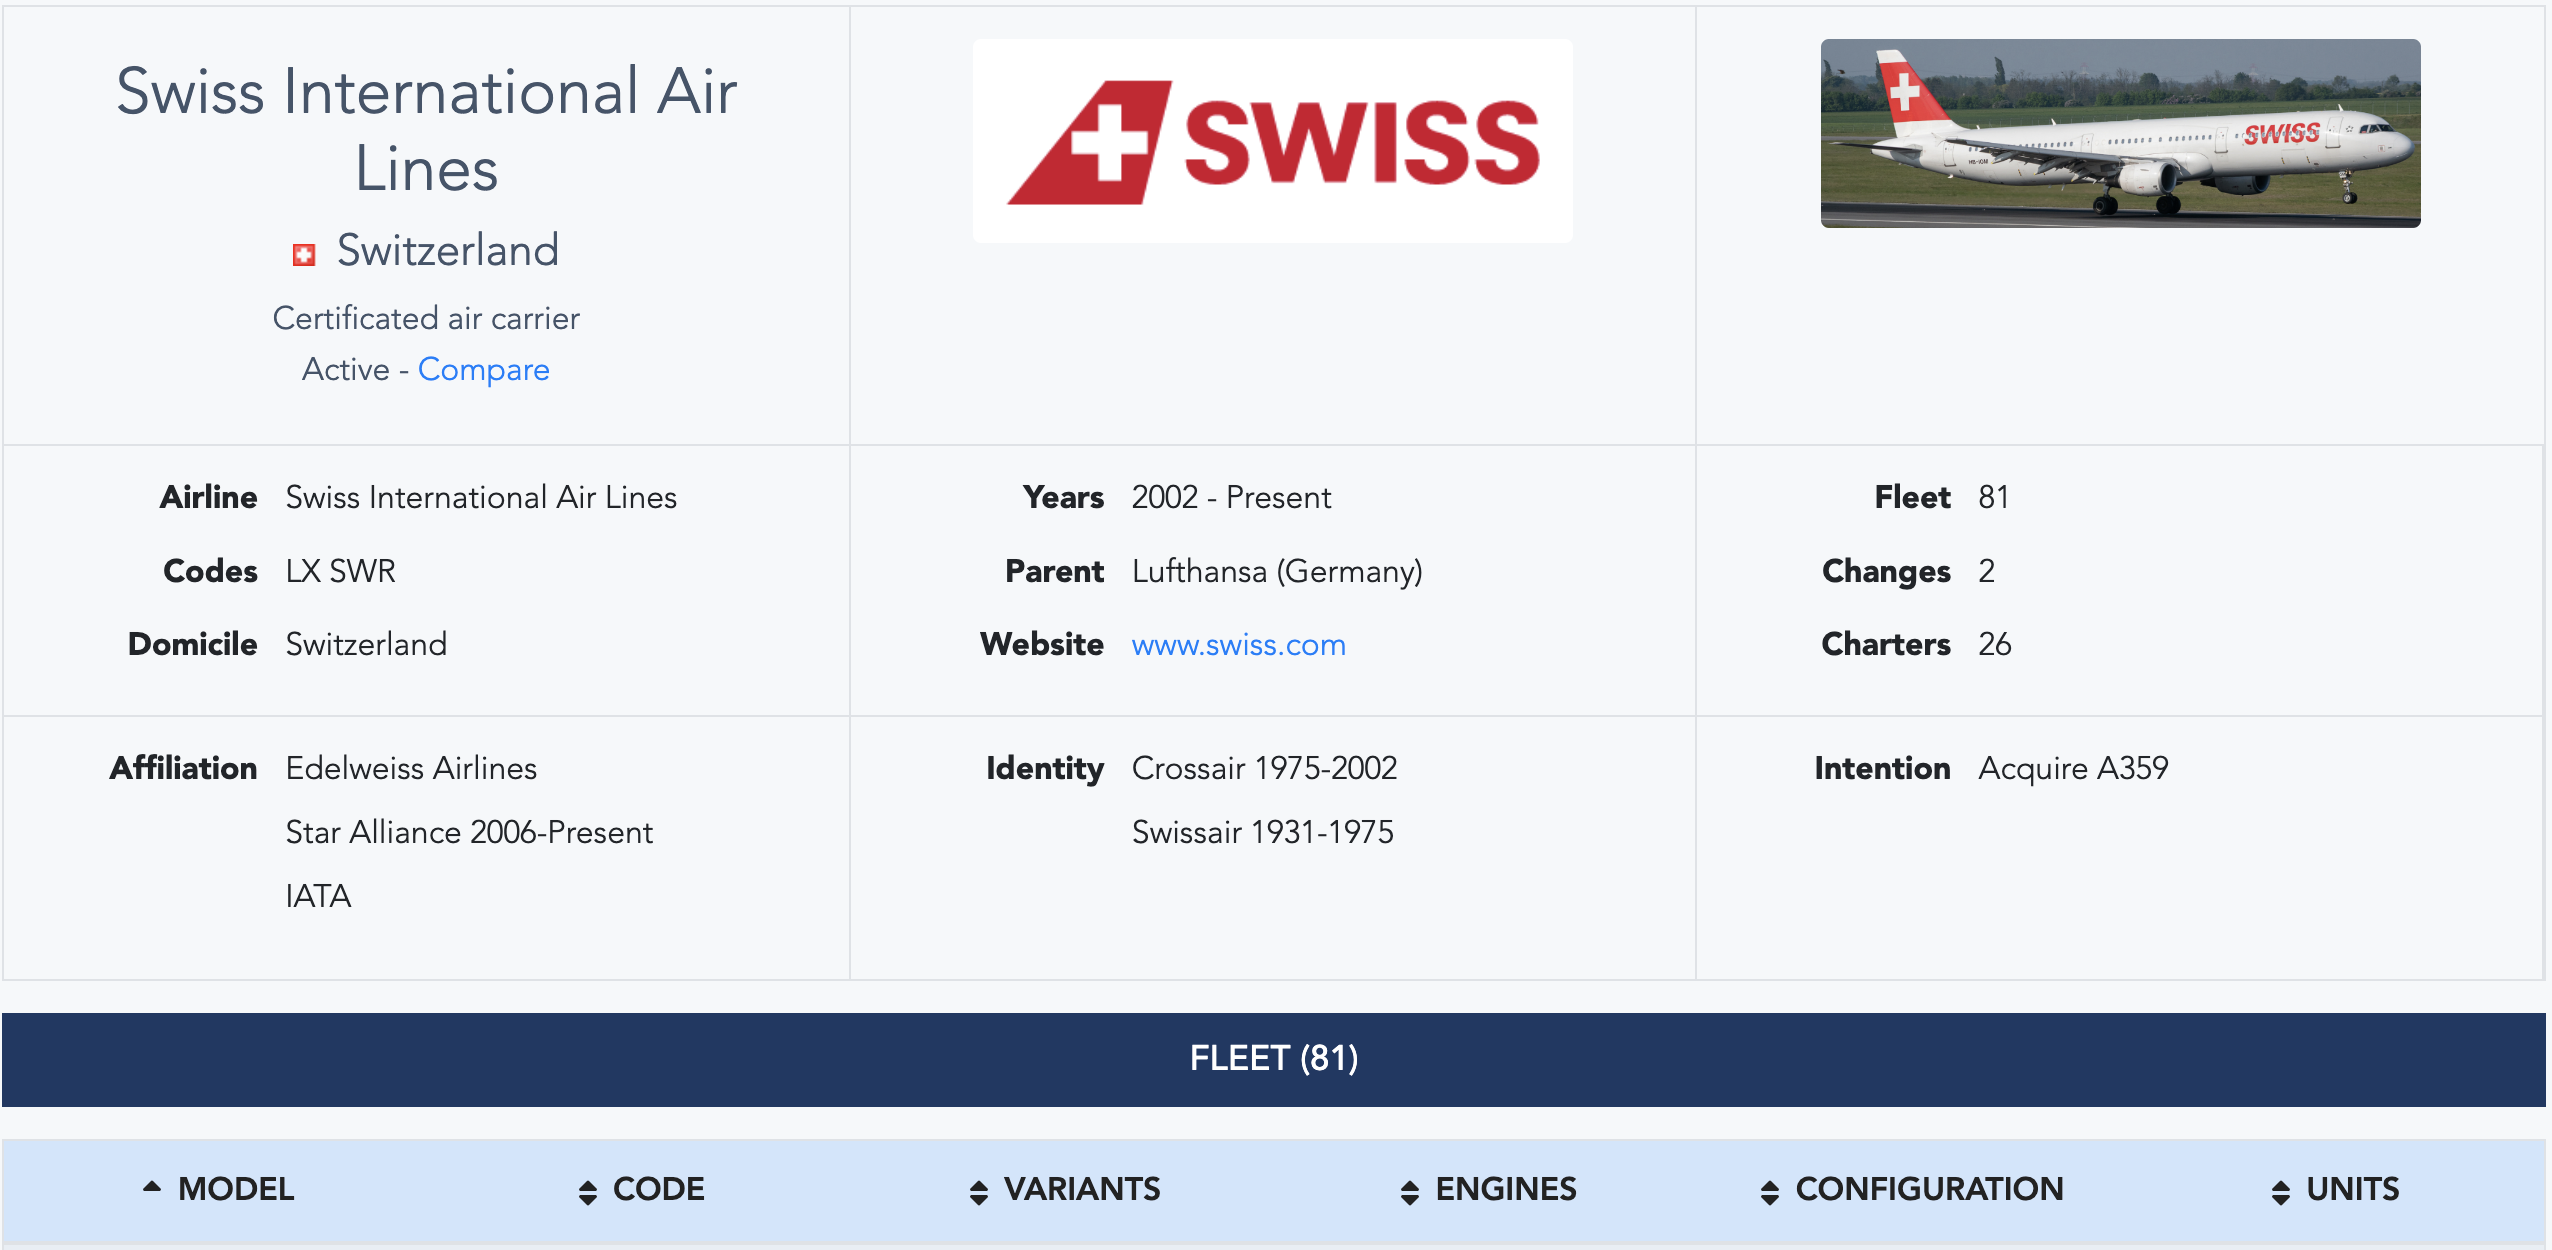This screenshot has height=1250, width=2552.
Task: Sort table by CONFIGURATION arrows
Action: (1770, 1191)
